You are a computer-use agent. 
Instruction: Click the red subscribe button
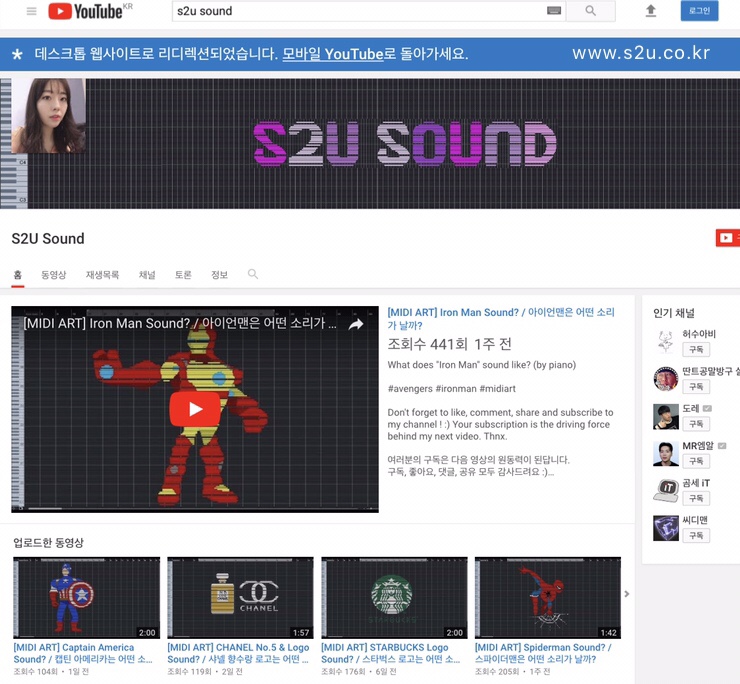tap(728, 238)
